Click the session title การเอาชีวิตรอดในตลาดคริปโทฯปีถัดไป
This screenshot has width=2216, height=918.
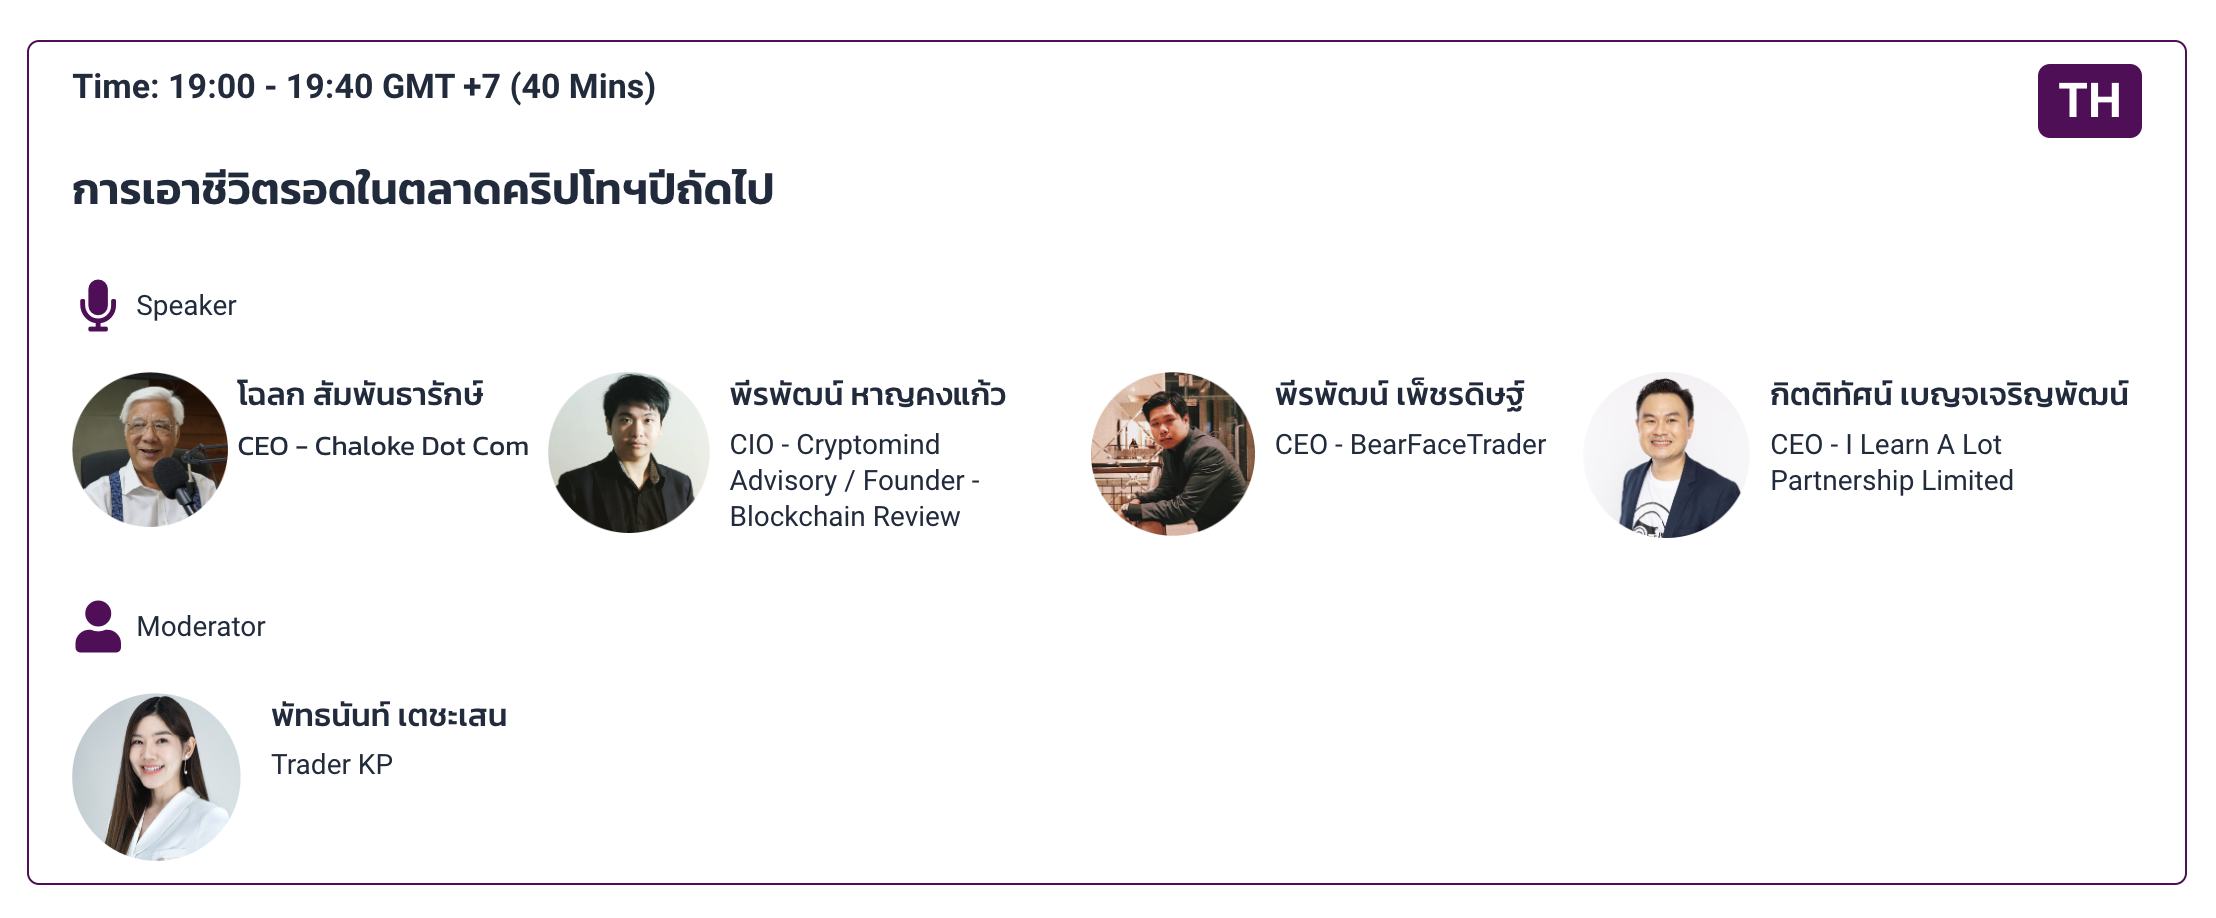(422, 189)
